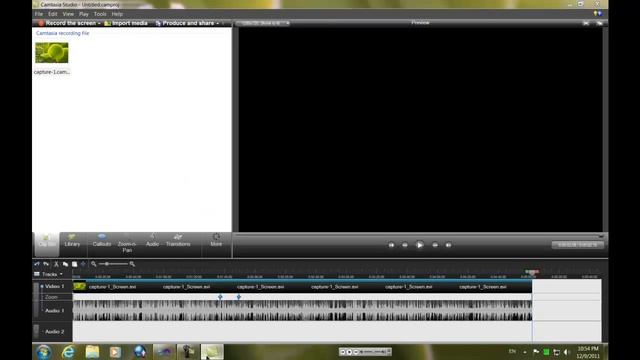Click the second zoom keyframe marker

click(239, 297)
